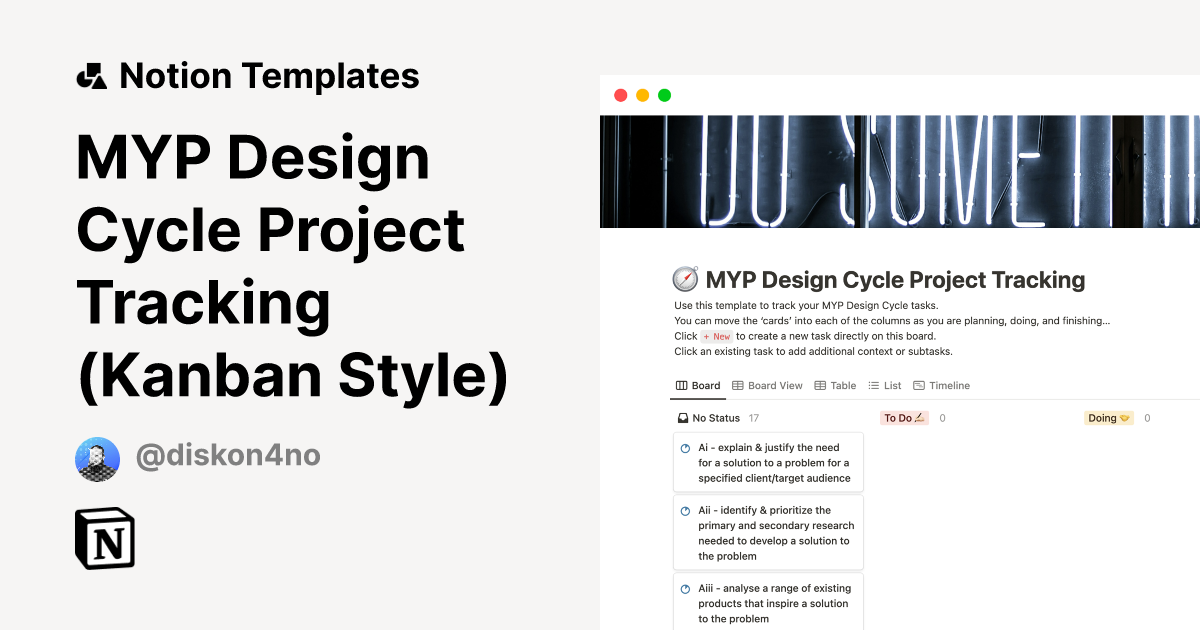Click the To Do status badge
1200x630 pixels.
pos(903,418)
